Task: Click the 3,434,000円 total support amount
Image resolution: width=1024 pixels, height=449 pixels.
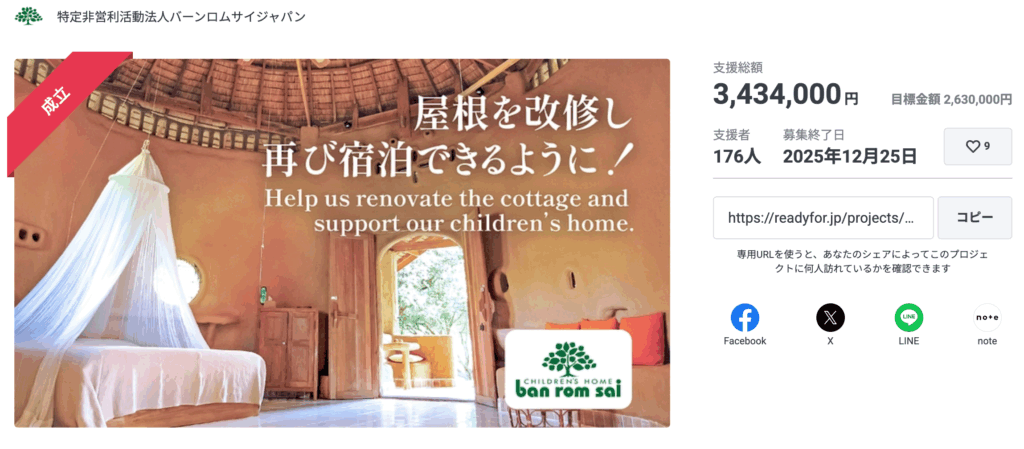Action: [x=785, y=95]
